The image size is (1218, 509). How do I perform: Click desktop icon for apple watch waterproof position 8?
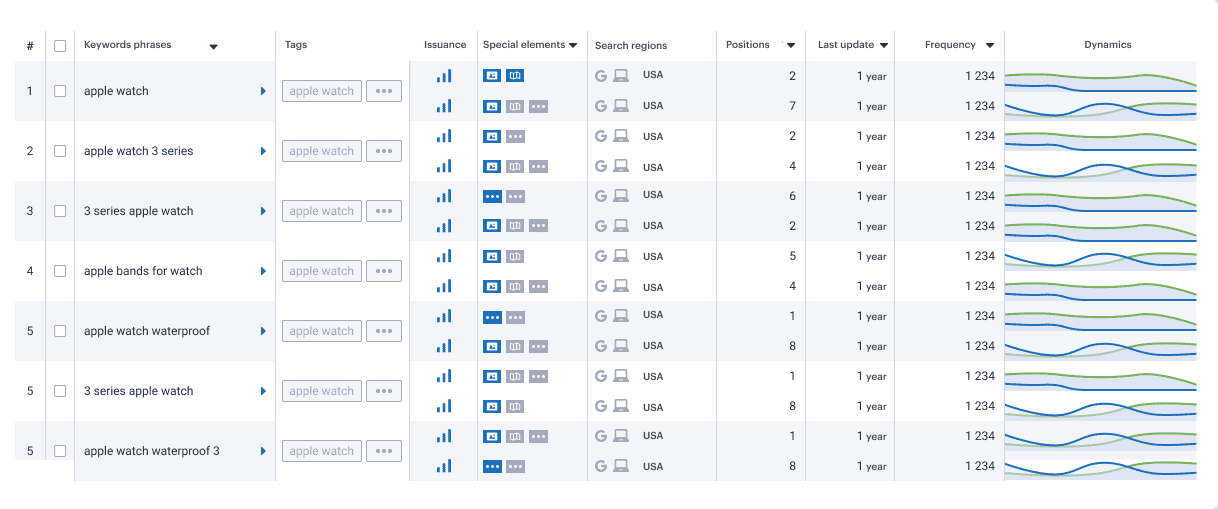(x=621, y=346)
